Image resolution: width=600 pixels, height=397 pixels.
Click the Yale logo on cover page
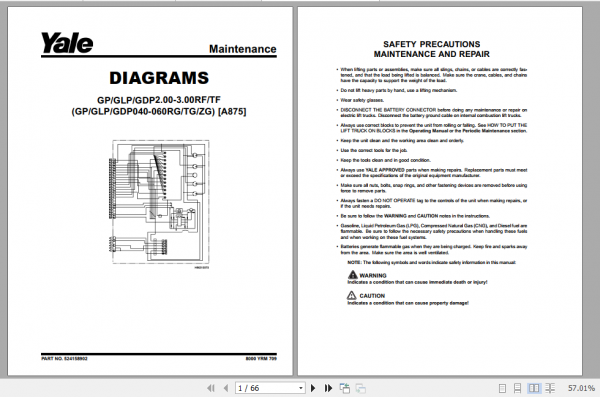pyautogui.click(x=67, y=43)
